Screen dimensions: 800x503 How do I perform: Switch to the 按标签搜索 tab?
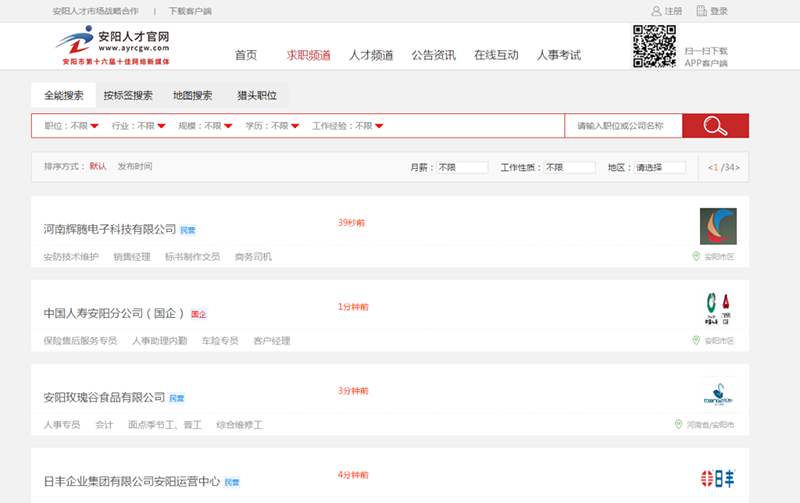pyautogui.click(x=128, y=96)
